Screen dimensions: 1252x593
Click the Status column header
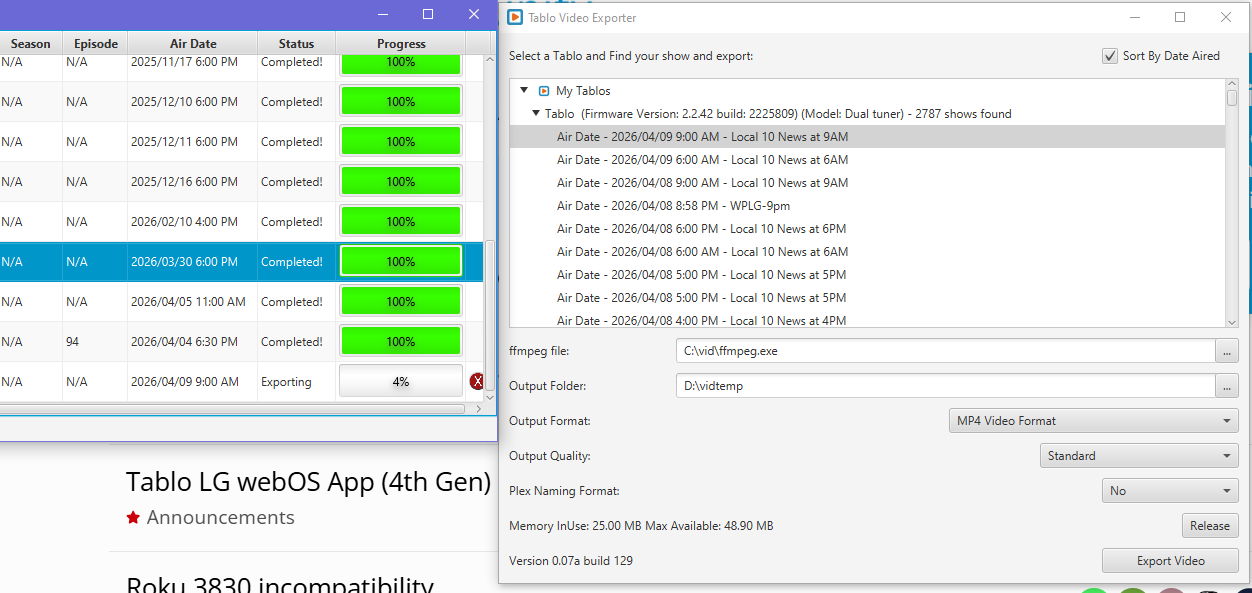pyautogui.click(x=296, y=44)
